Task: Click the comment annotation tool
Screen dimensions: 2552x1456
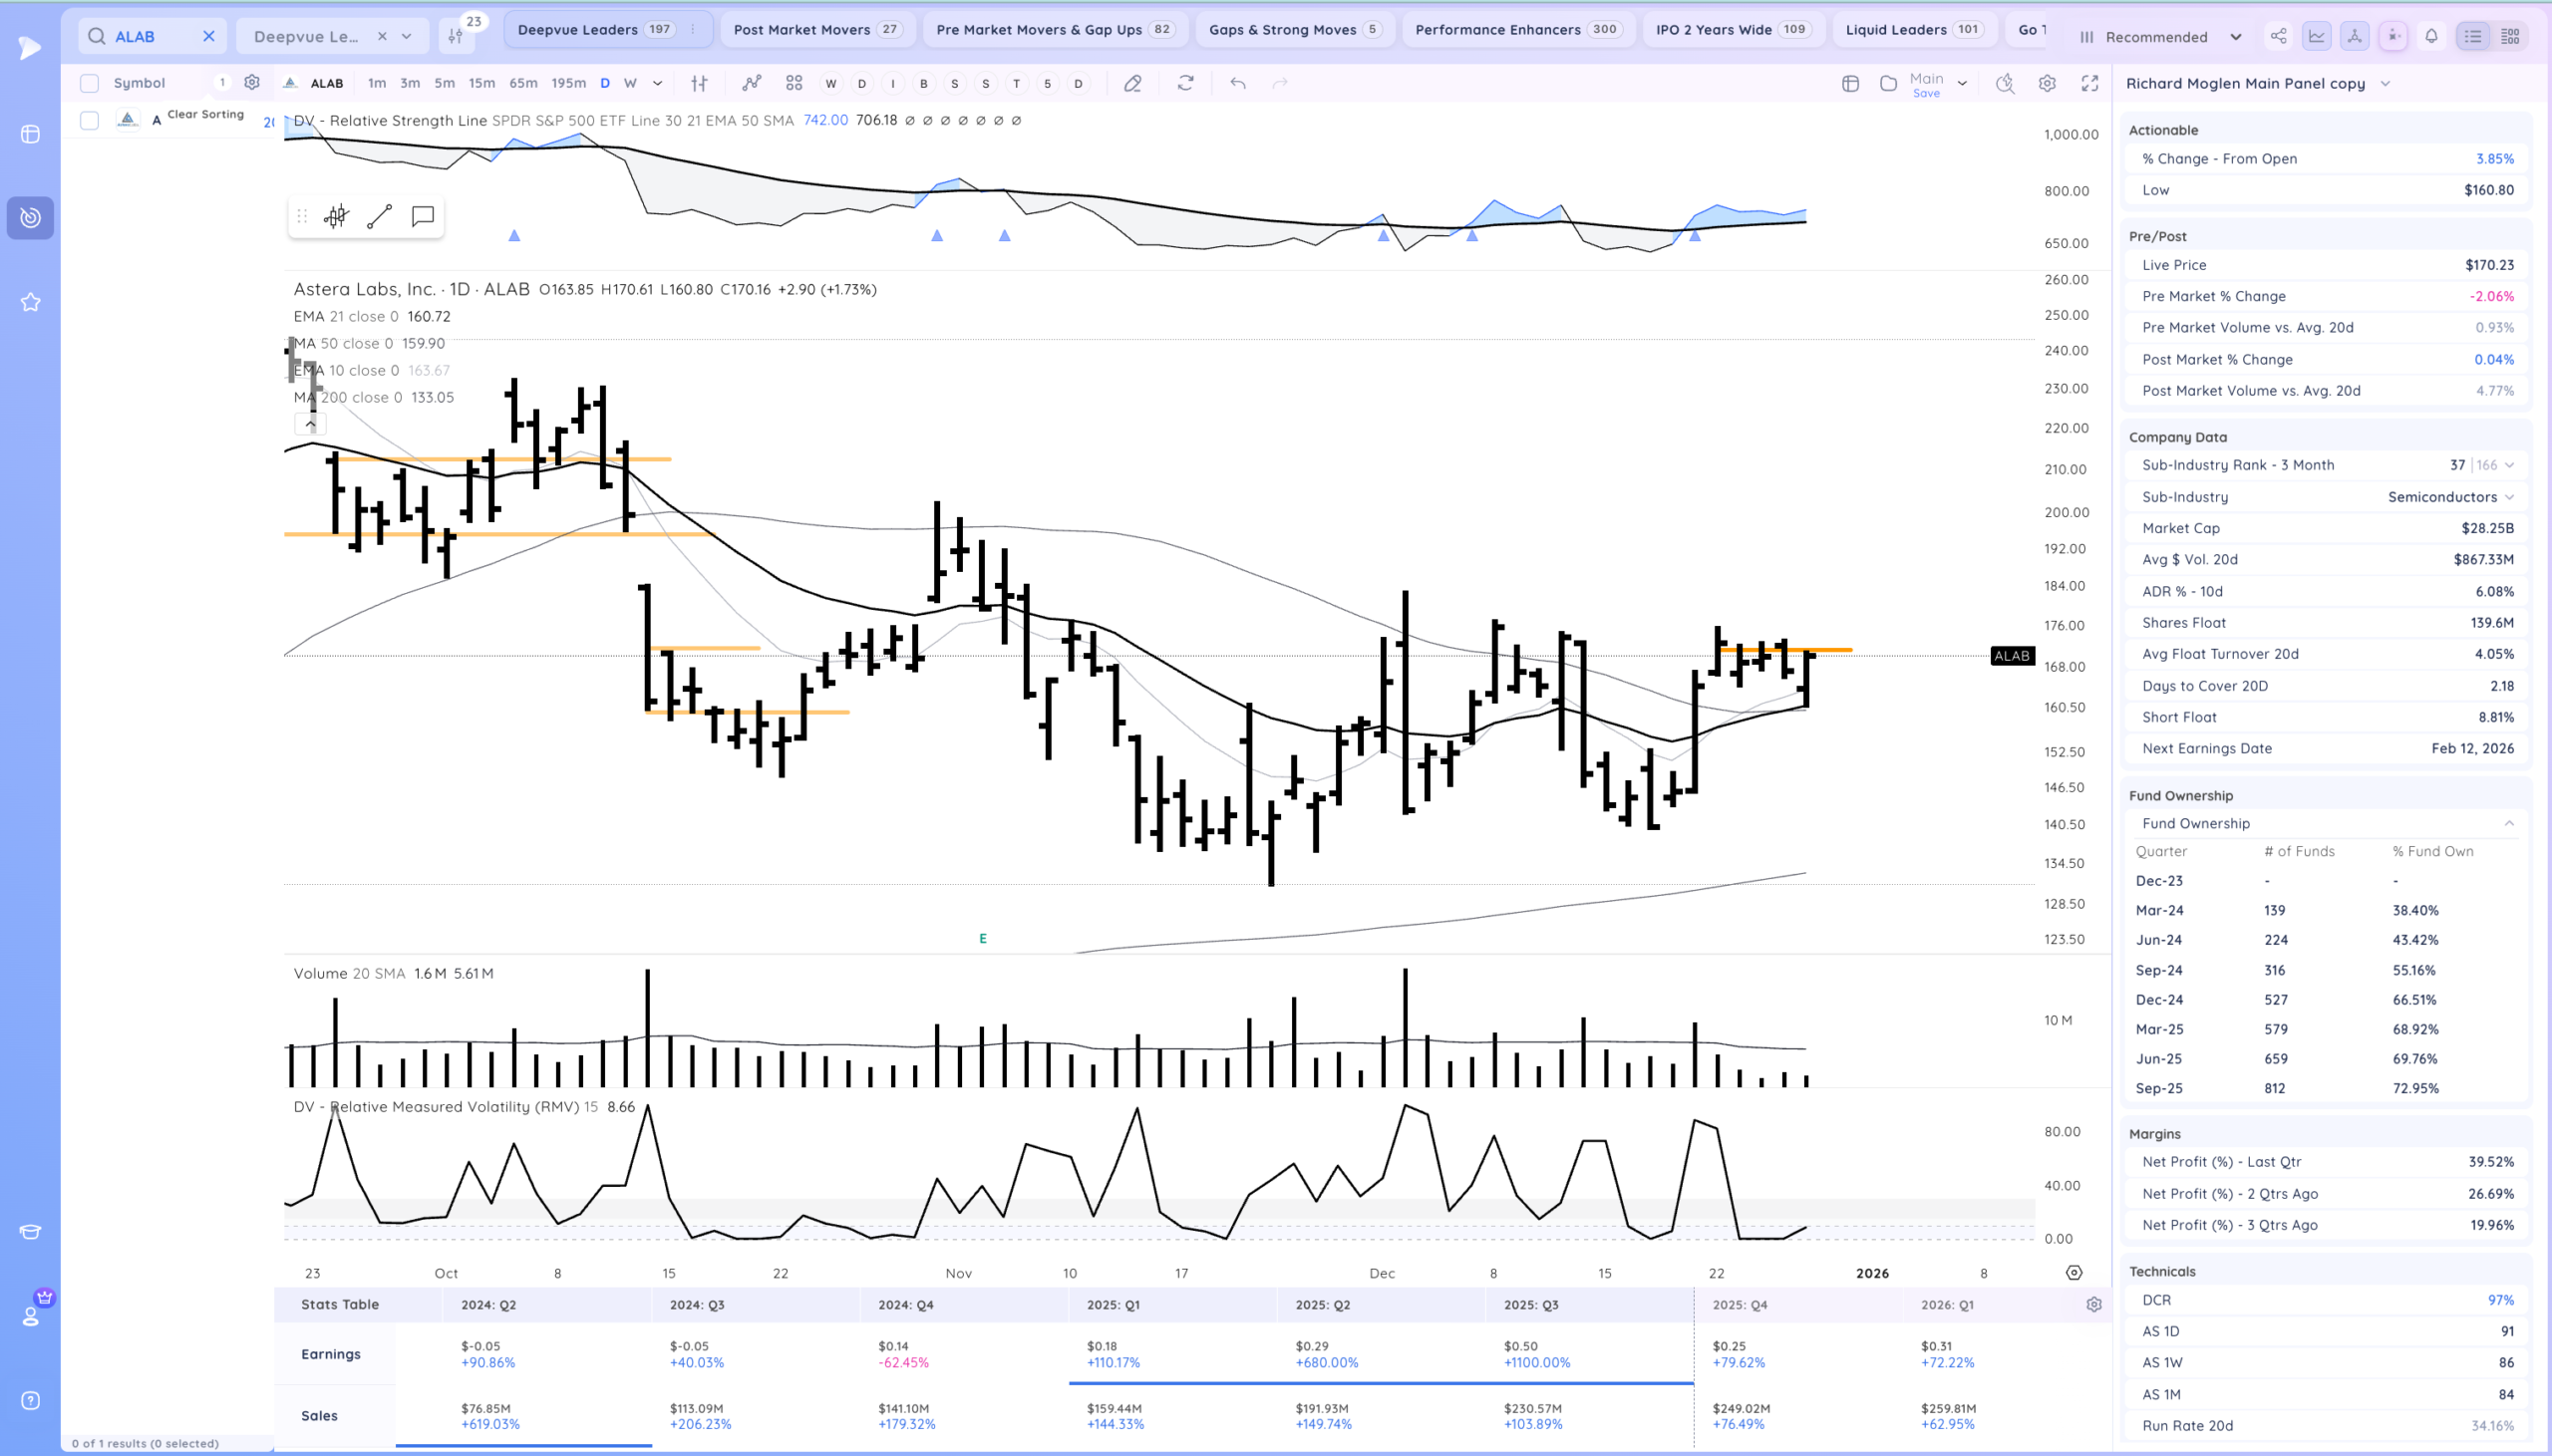Action: pyautogui.click(x=422, y=216)
